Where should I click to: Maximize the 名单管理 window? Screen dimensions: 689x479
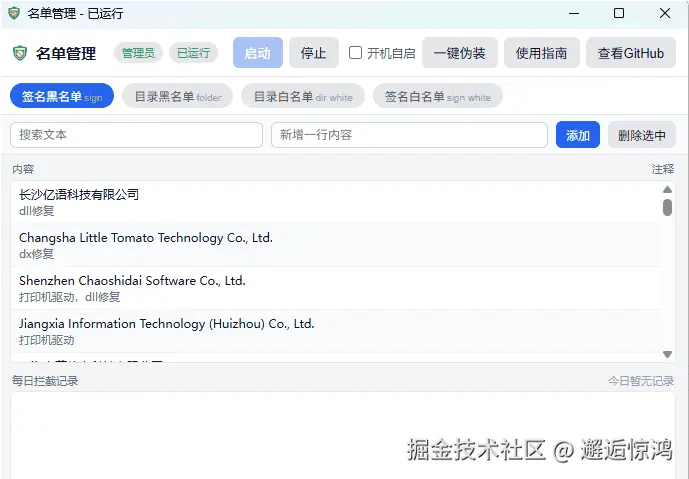tap(619, 13)
